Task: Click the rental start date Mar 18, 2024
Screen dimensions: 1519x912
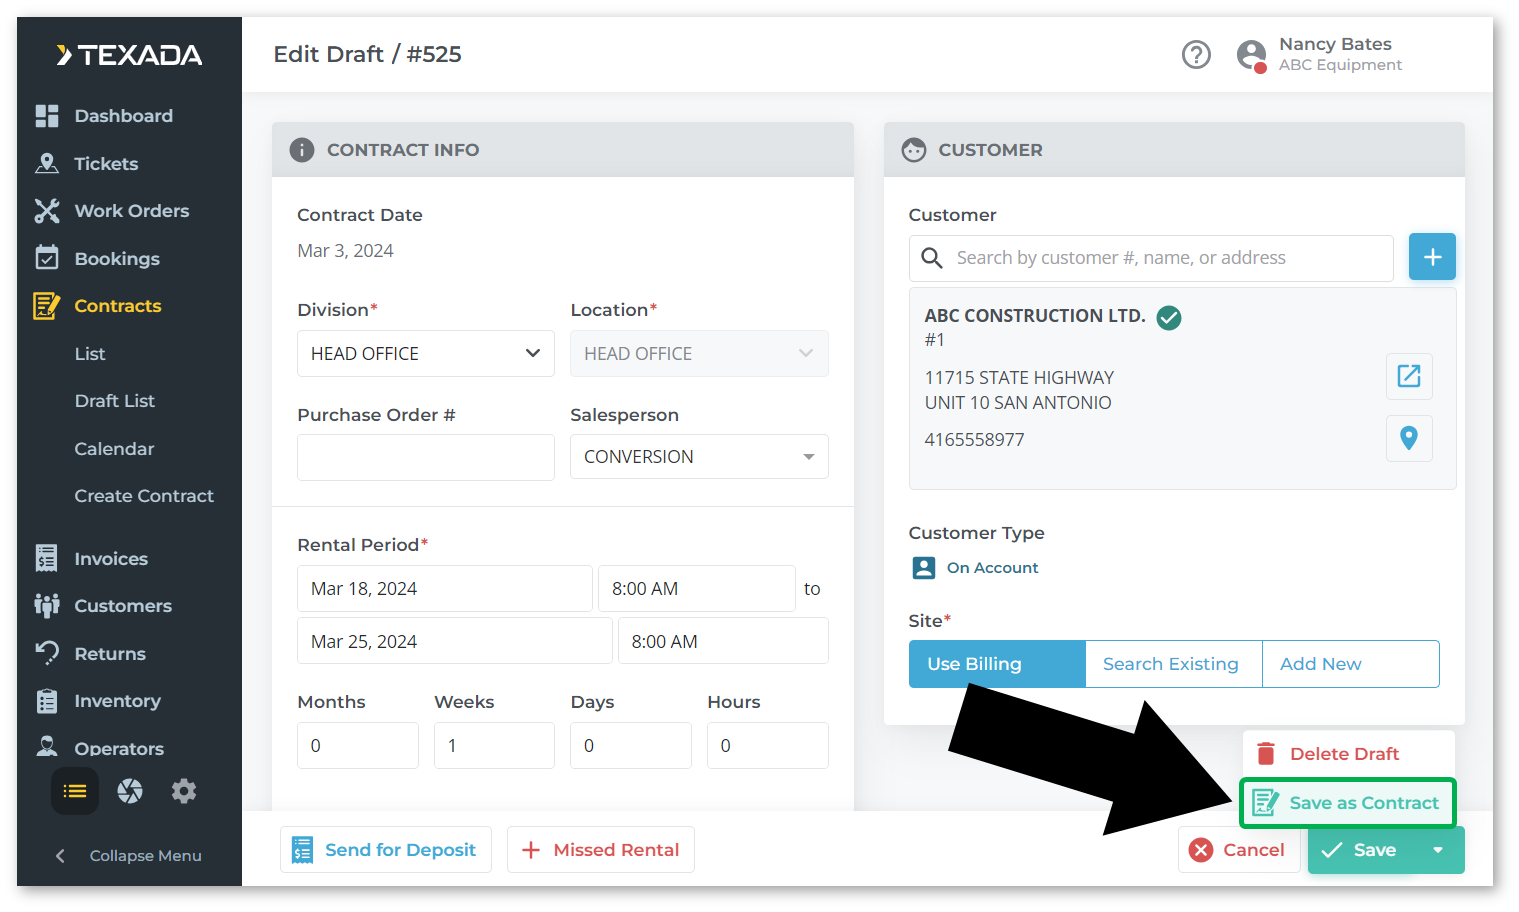Action: (445, 589)
